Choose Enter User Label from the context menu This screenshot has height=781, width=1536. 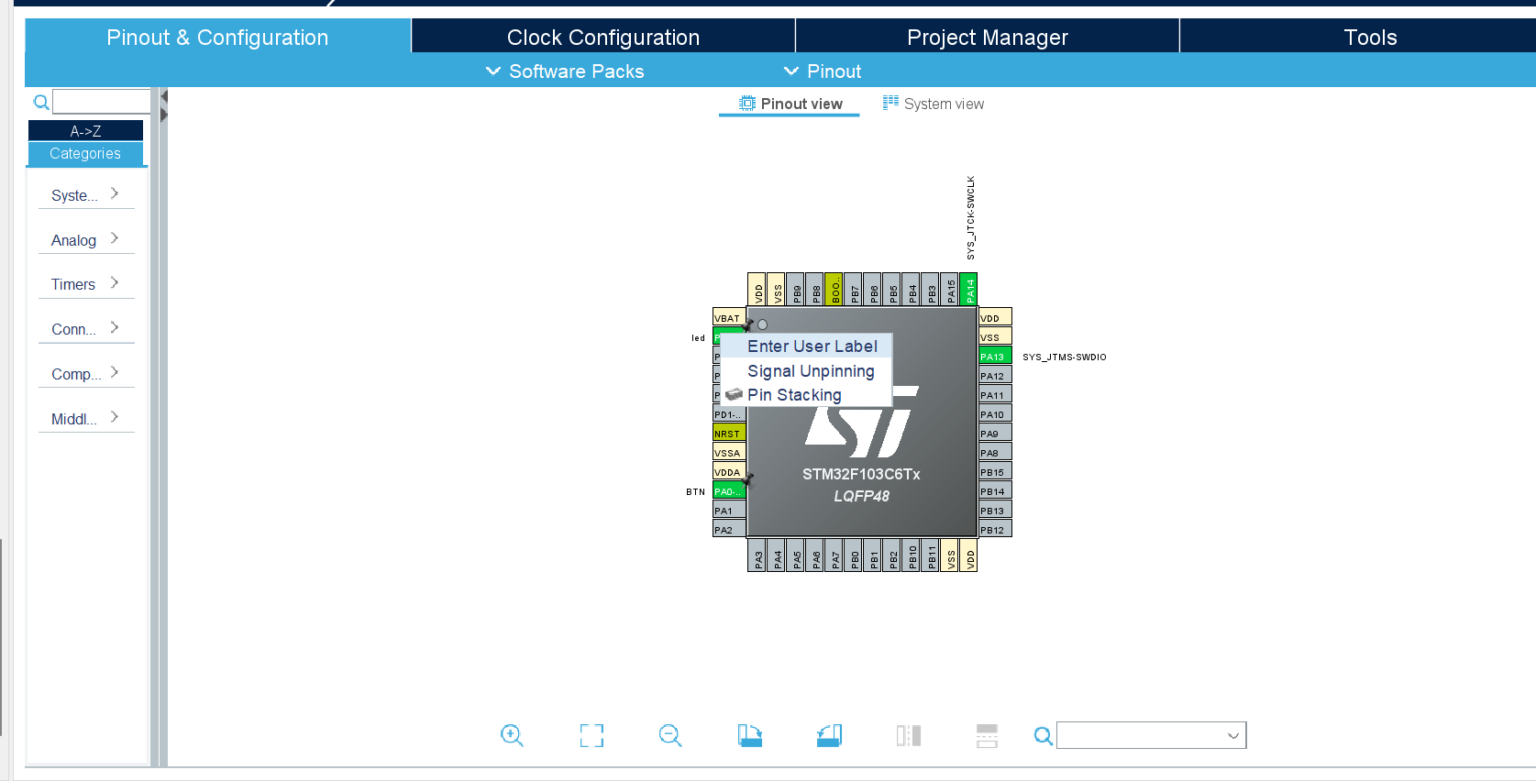[812, 346]
